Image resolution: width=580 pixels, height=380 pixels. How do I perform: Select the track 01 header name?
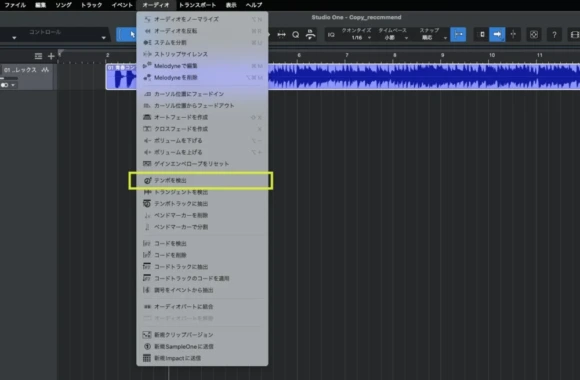tap(20, 70)
